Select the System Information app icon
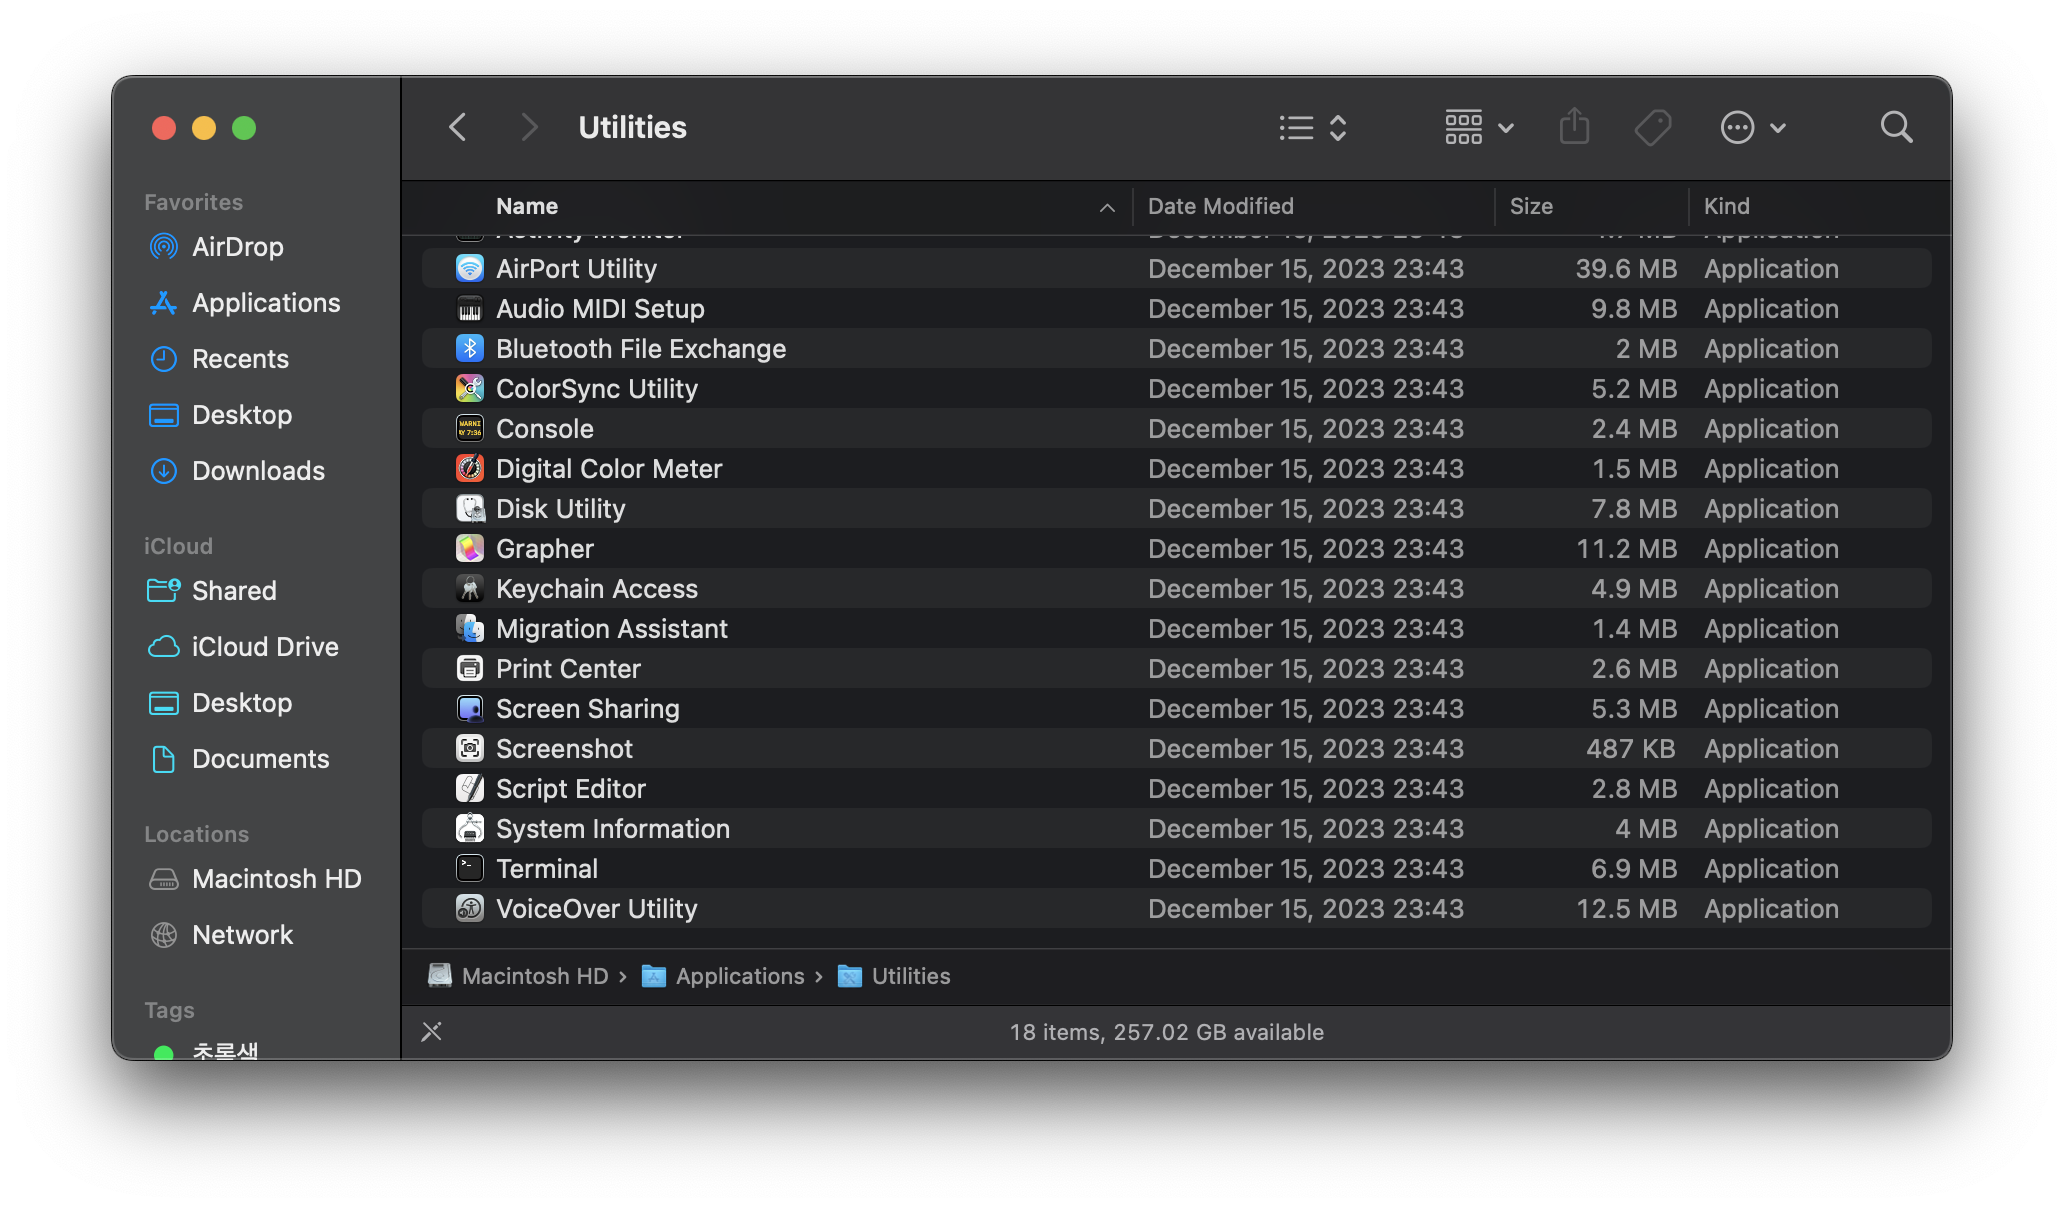 470,828
